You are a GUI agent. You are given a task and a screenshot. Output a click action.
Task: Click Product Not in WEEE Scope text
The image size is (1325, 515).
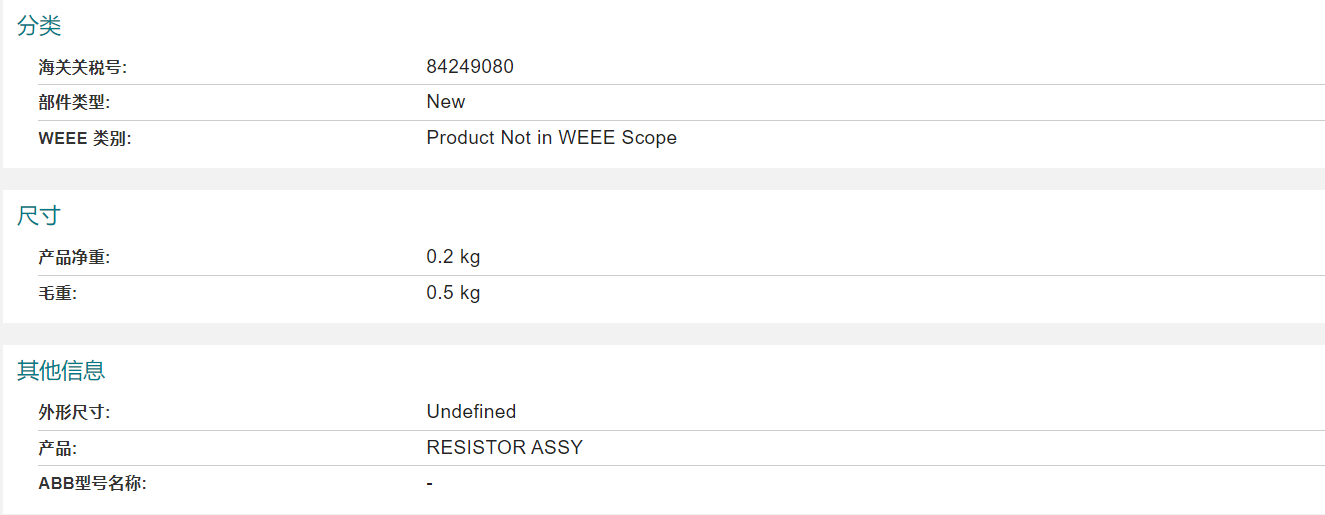[x=552, y=138]
